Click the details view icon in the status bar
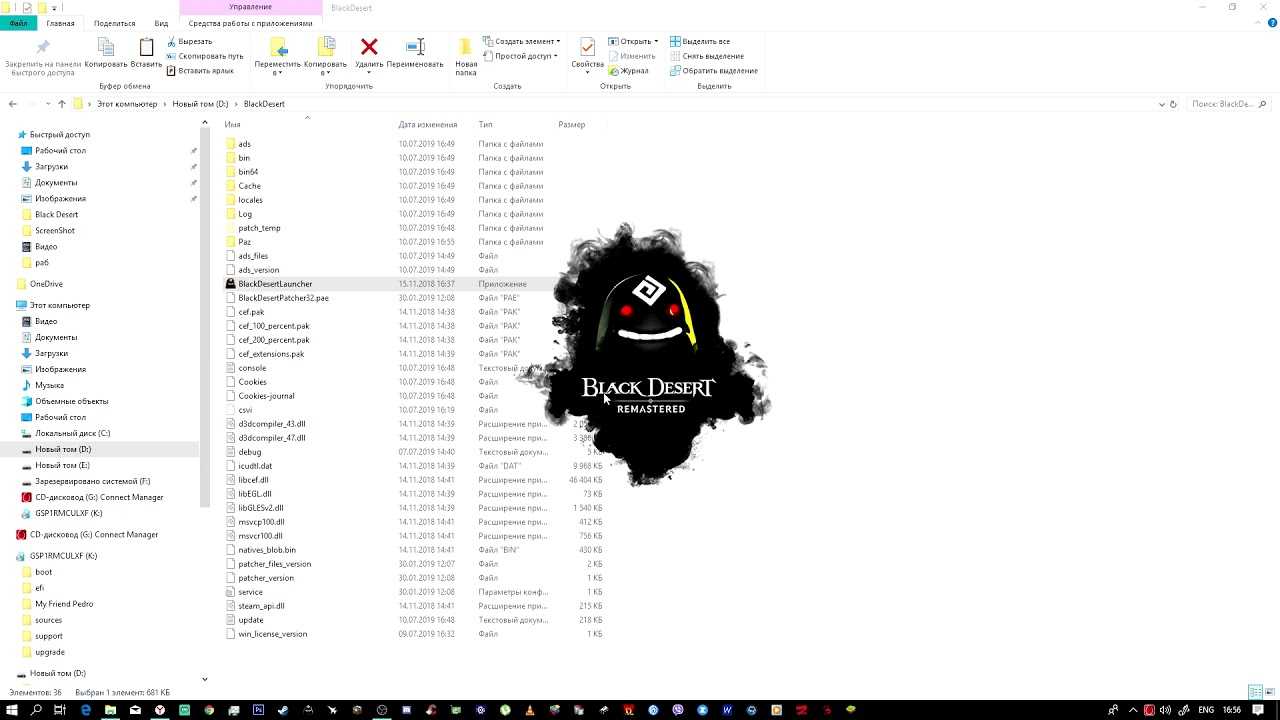 tap(1254, 692)
